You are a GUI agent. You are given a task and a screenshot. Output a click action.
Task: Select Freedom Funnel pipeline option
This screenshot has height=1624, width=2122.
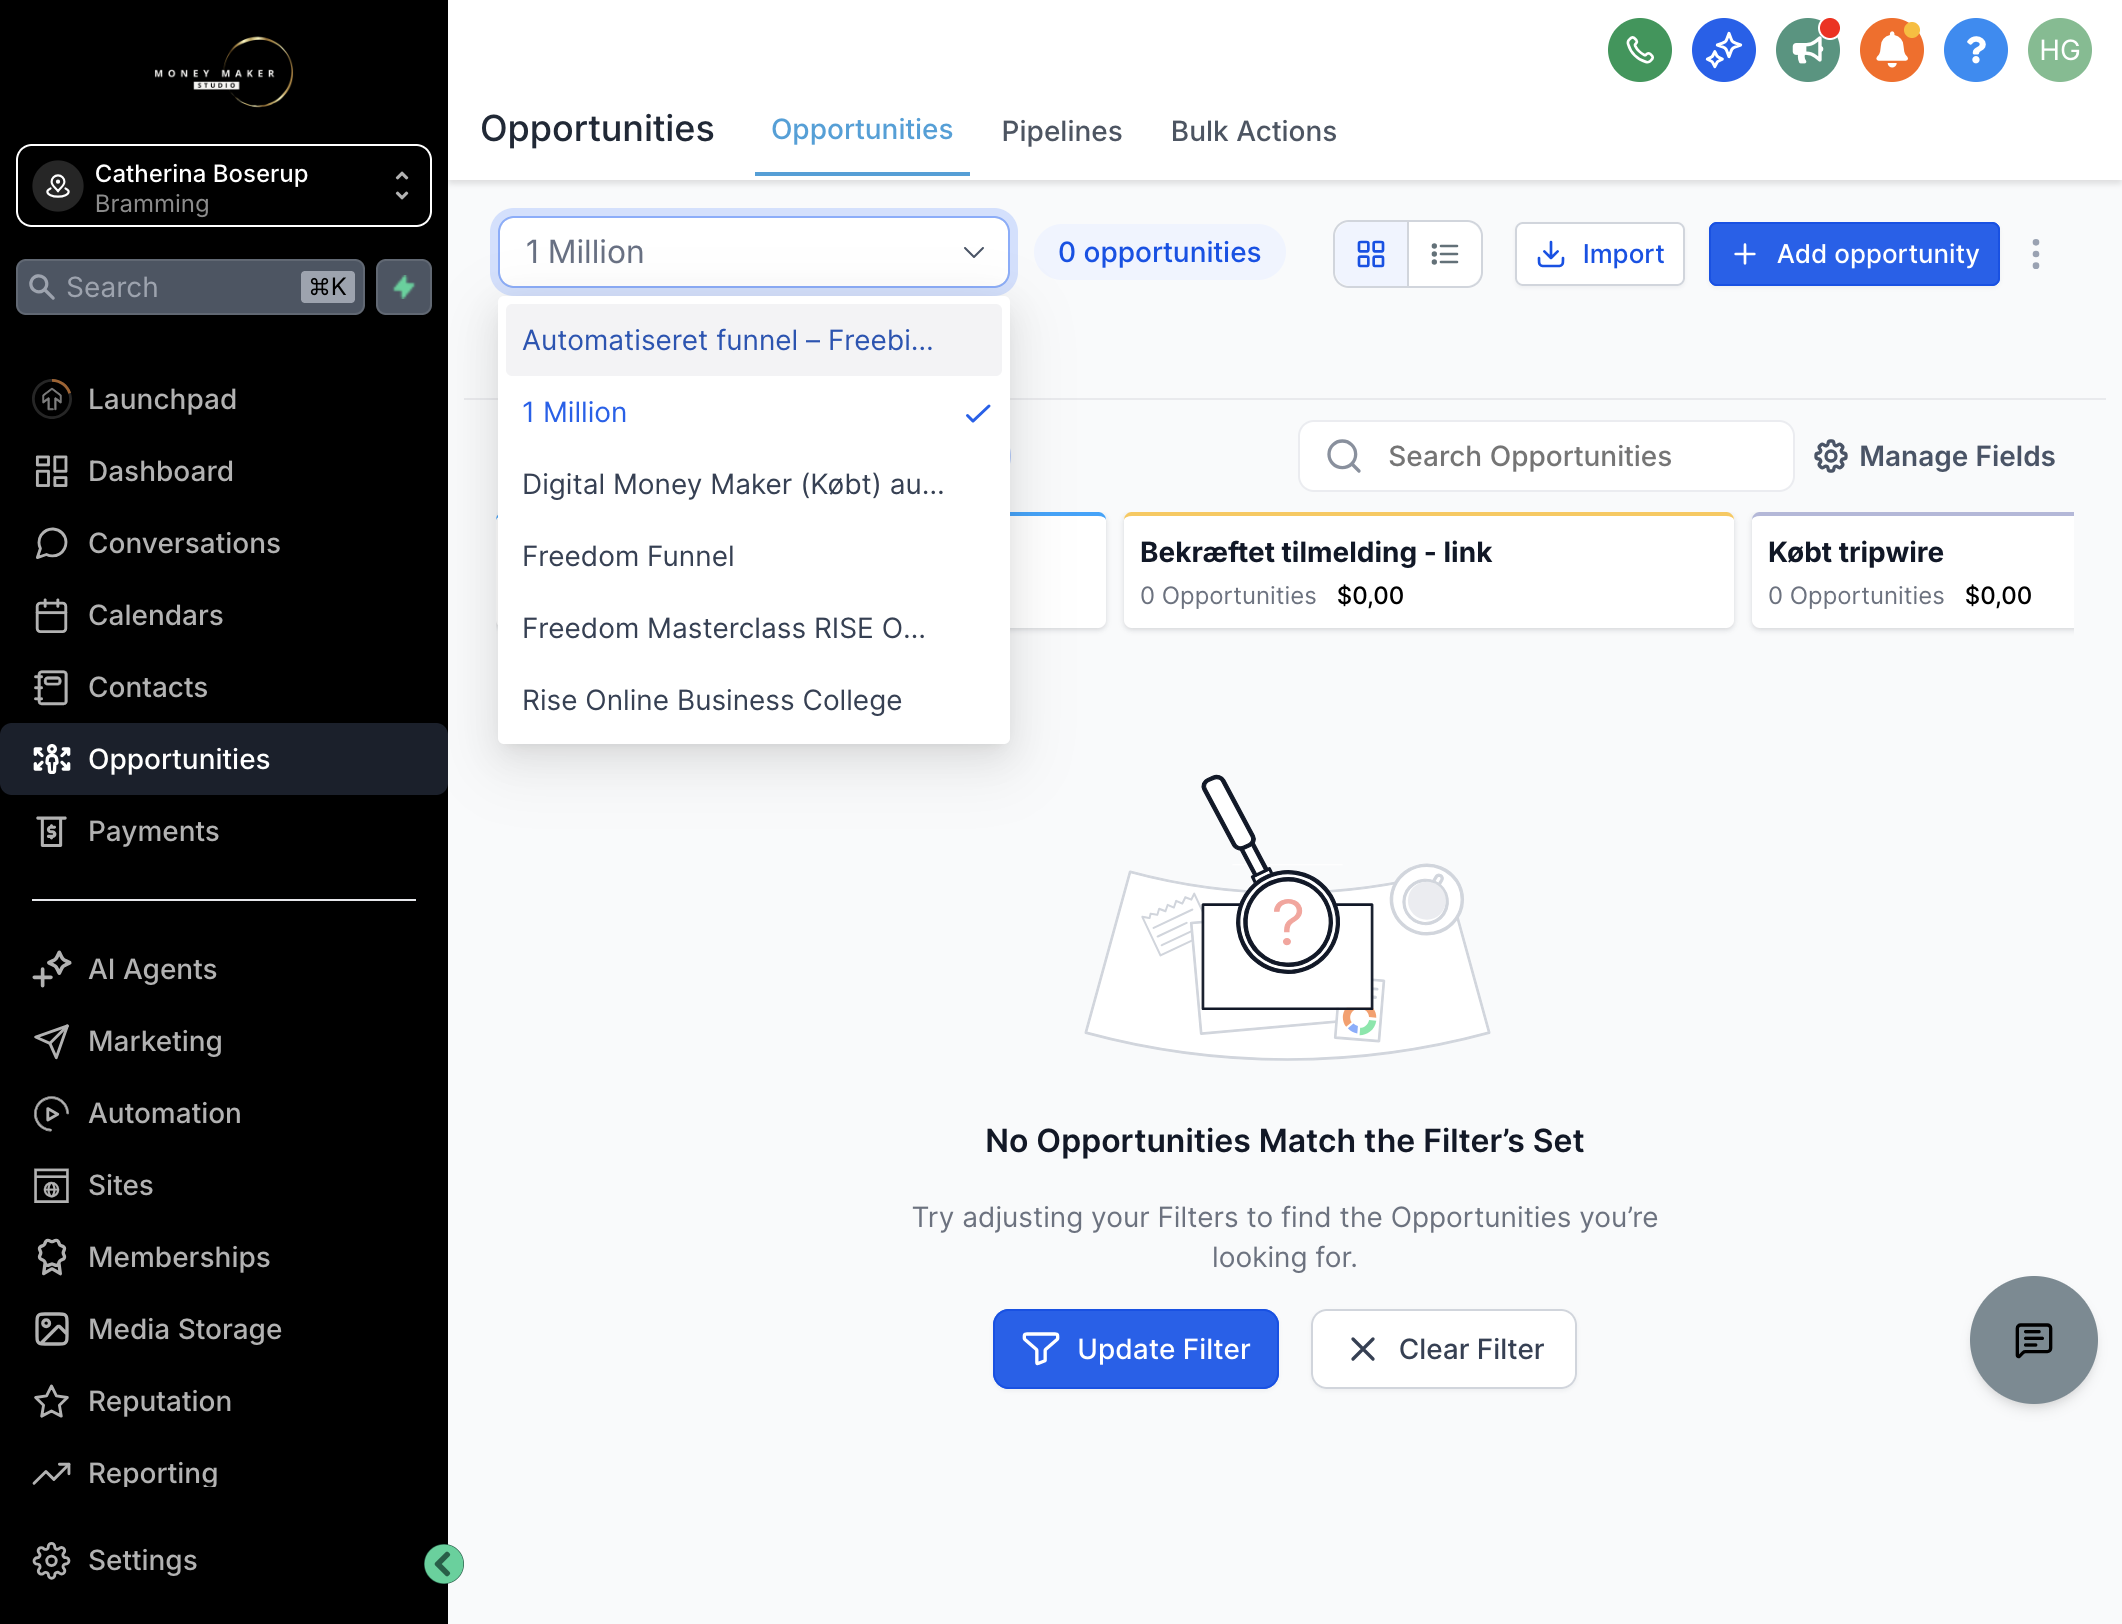pyautogui.click(x=754, y=556)
